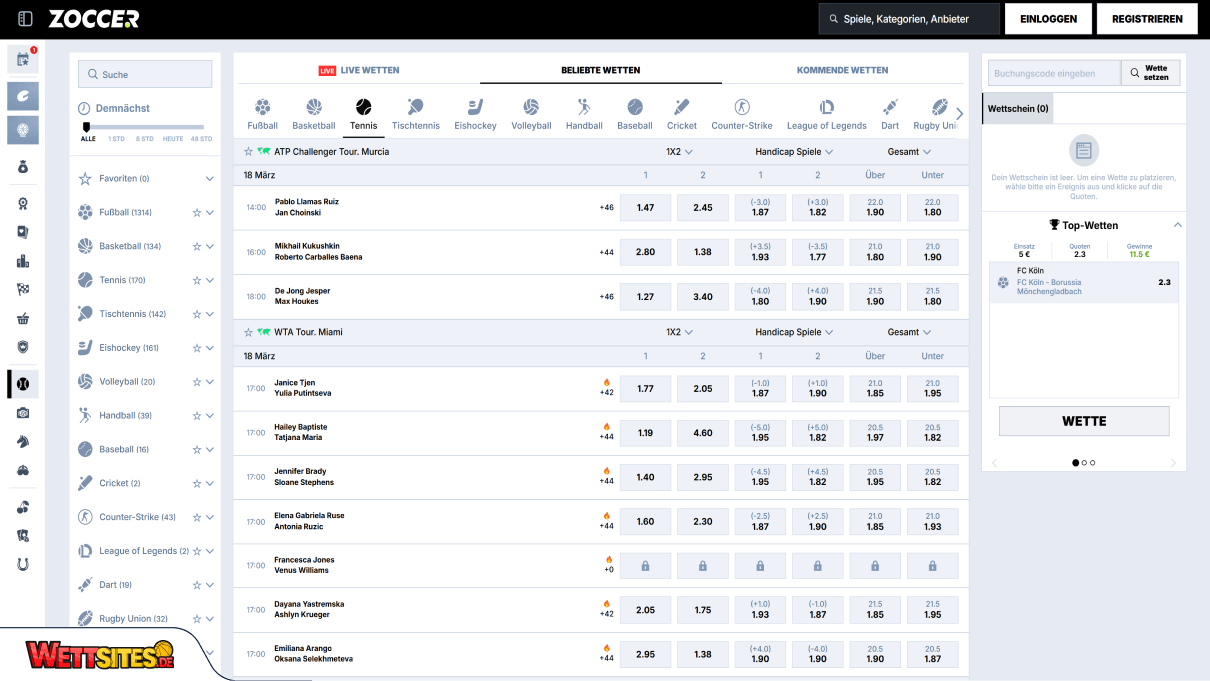
Task: Open the Handicap Spiele dropdown for ATP Murcia
Action: tap(794, 152)
